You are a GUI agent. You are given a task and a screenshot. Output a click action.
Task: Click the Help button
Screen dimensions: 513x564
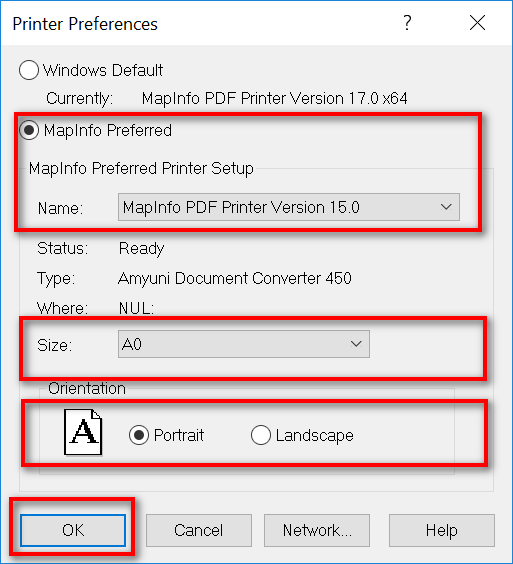pyautogui.click(x=442, y=530)
